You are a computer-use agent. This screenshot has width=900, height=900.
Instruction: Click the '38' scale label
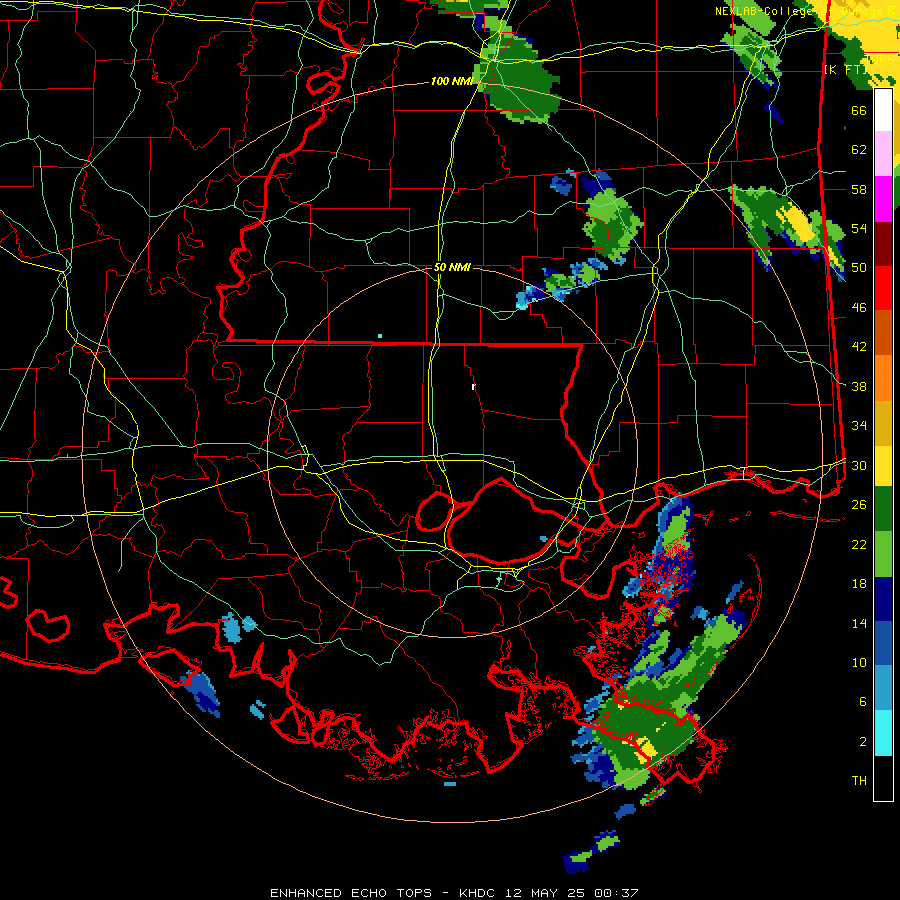coord(859,386)
